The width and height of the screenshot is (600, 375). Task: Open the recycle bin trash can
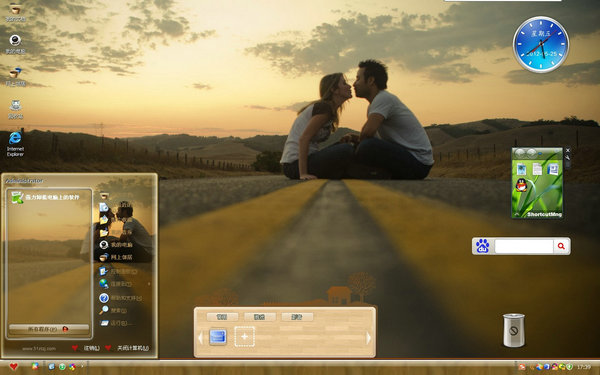514,330
